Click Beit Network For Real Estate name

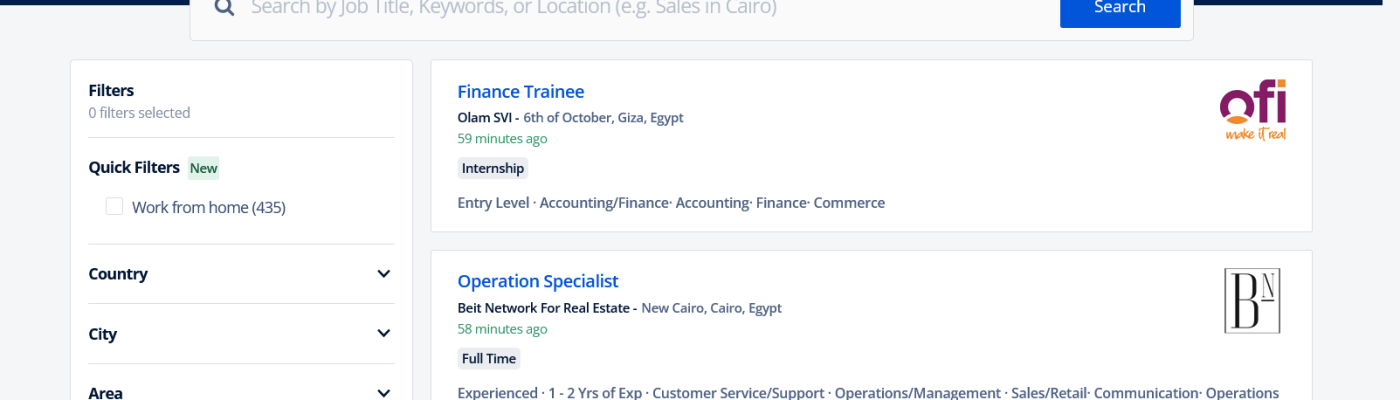tap(544, 308)
